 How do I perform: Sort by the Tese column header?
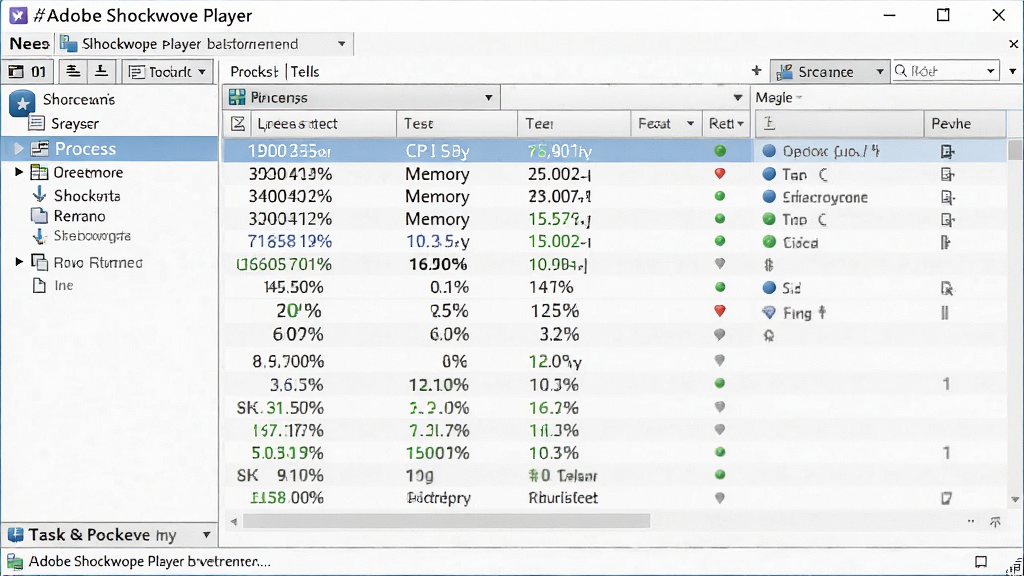tap(457, 123)
